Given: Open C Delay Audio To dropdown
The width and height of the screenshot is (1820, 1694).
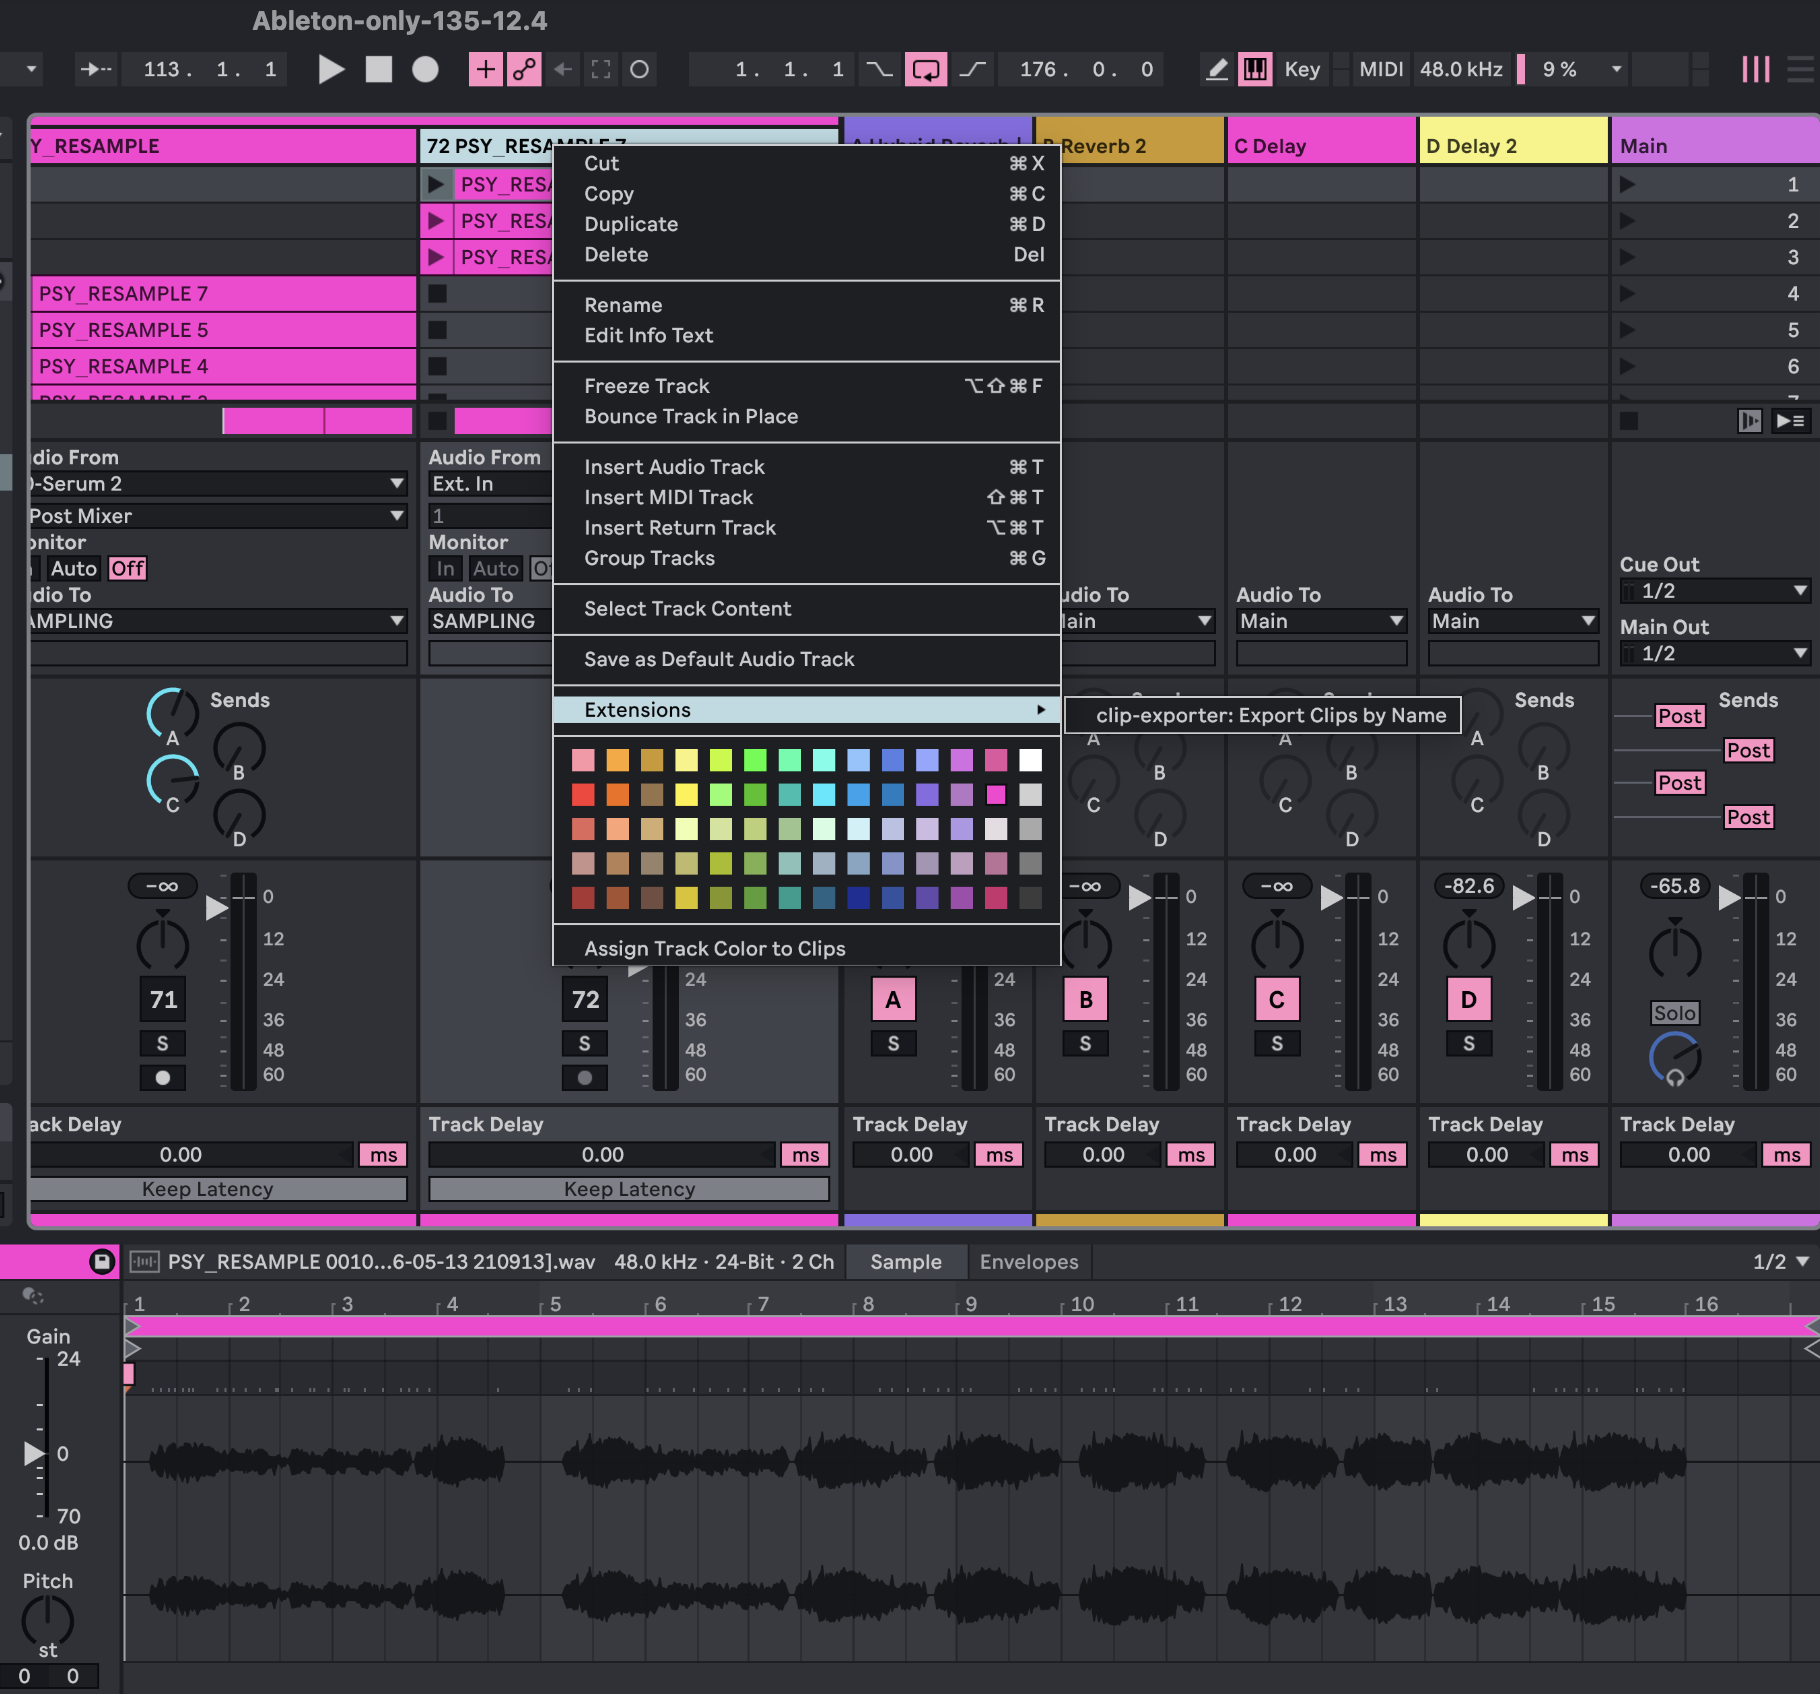Looking at the screenshot, I should tap(1322, 621).
